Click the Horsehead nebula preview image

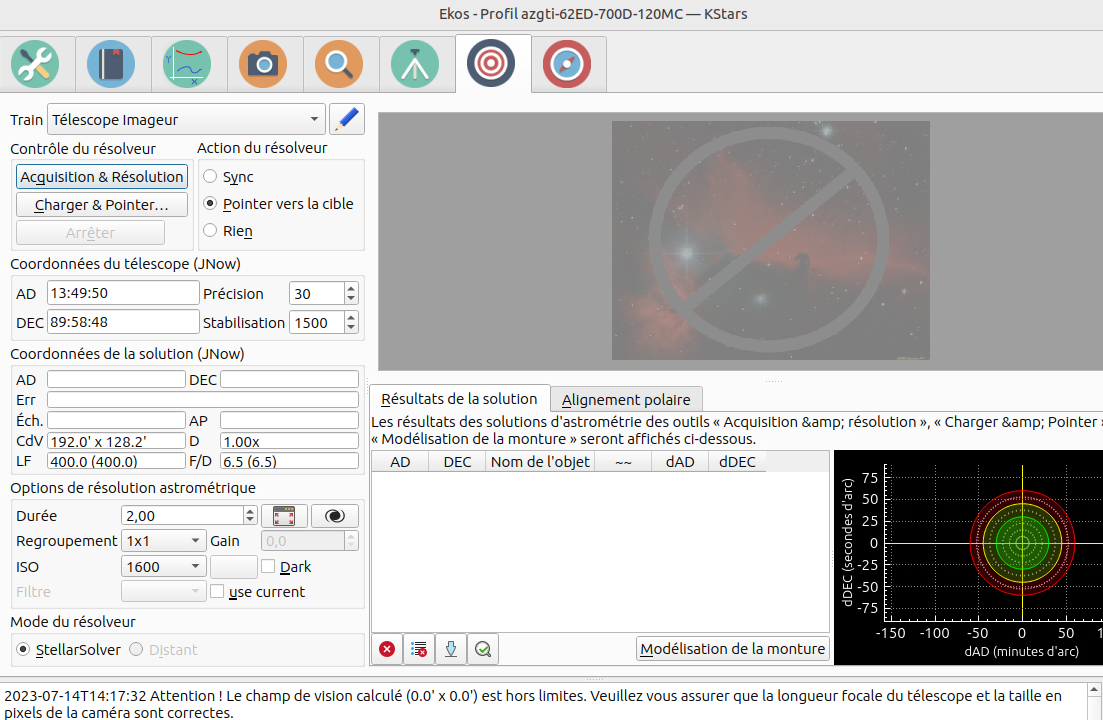[770, 240]
